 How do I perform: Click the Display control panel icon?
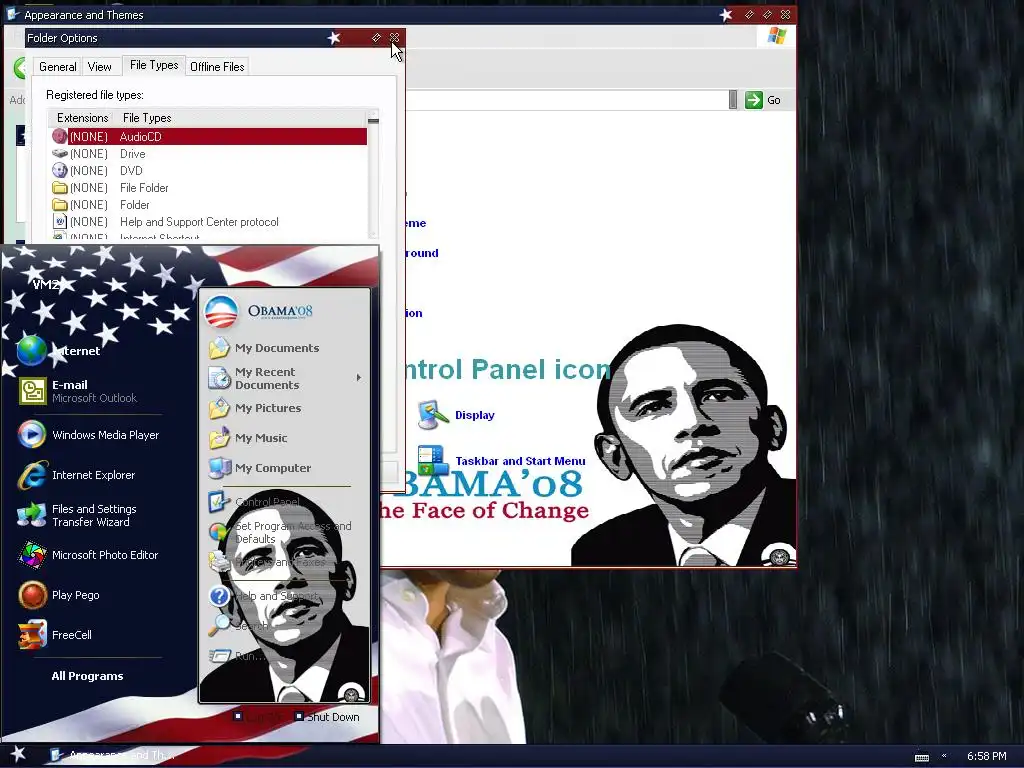point(432,415)
